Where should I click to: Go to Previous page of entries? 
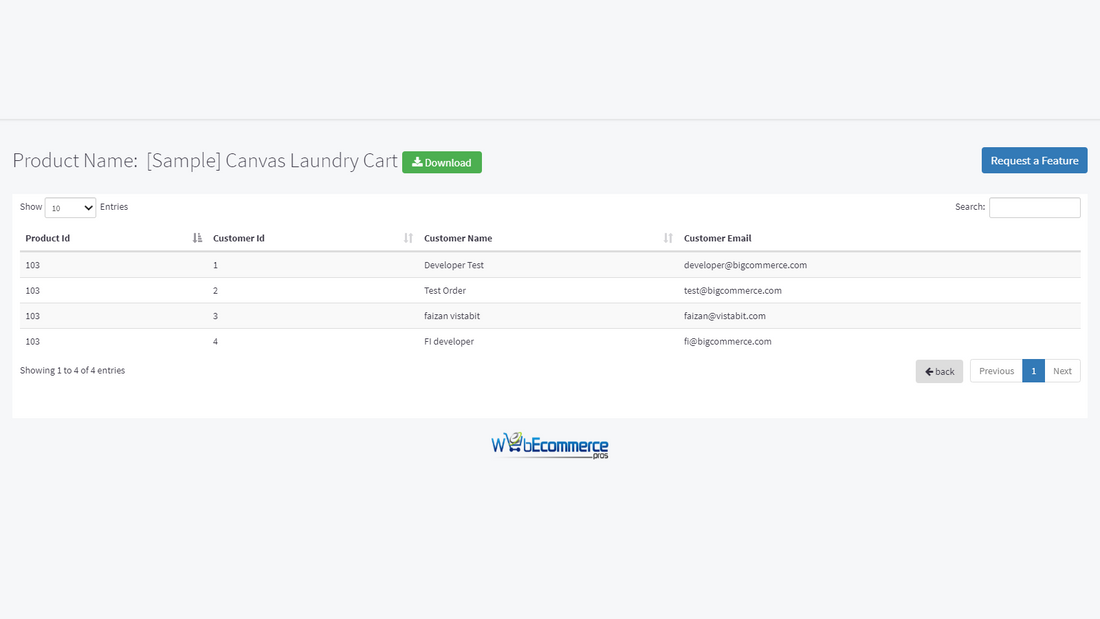click(x=996, y=371)
